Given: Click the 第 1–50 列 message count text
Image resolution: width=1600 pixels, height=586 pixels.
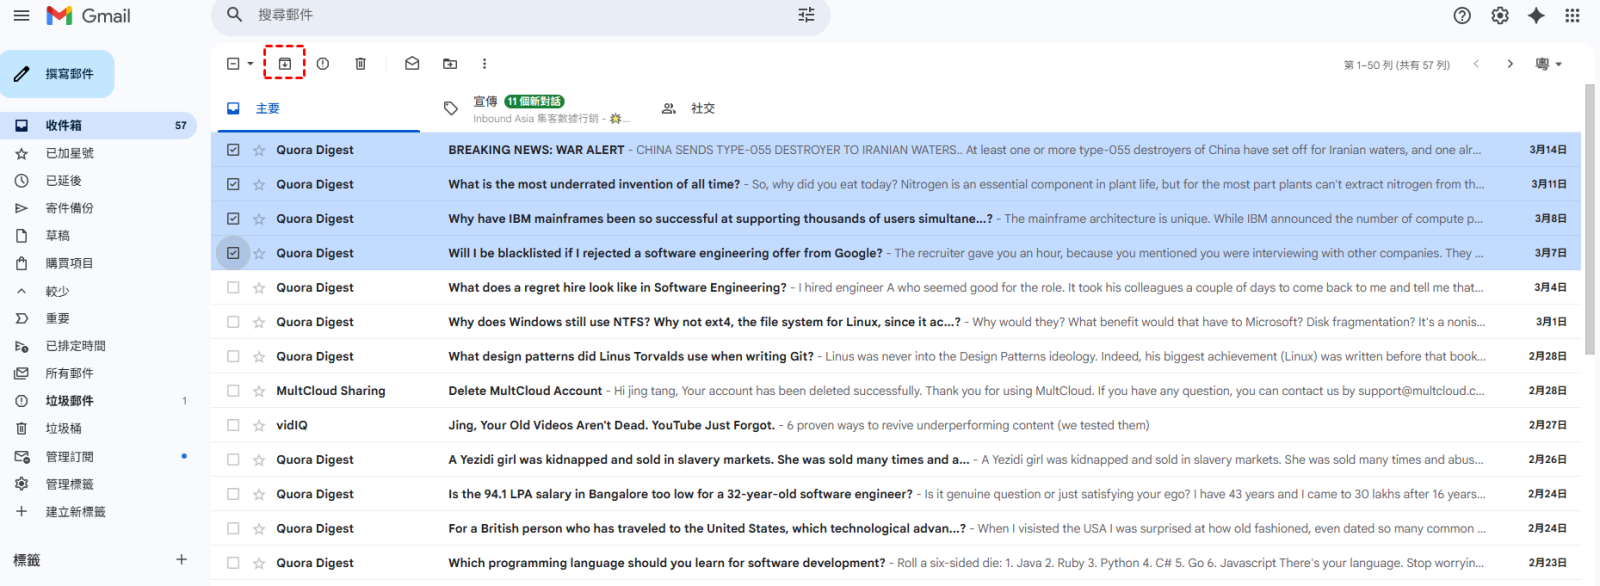Looking at the screenshot, I should tap(1396, 65).
